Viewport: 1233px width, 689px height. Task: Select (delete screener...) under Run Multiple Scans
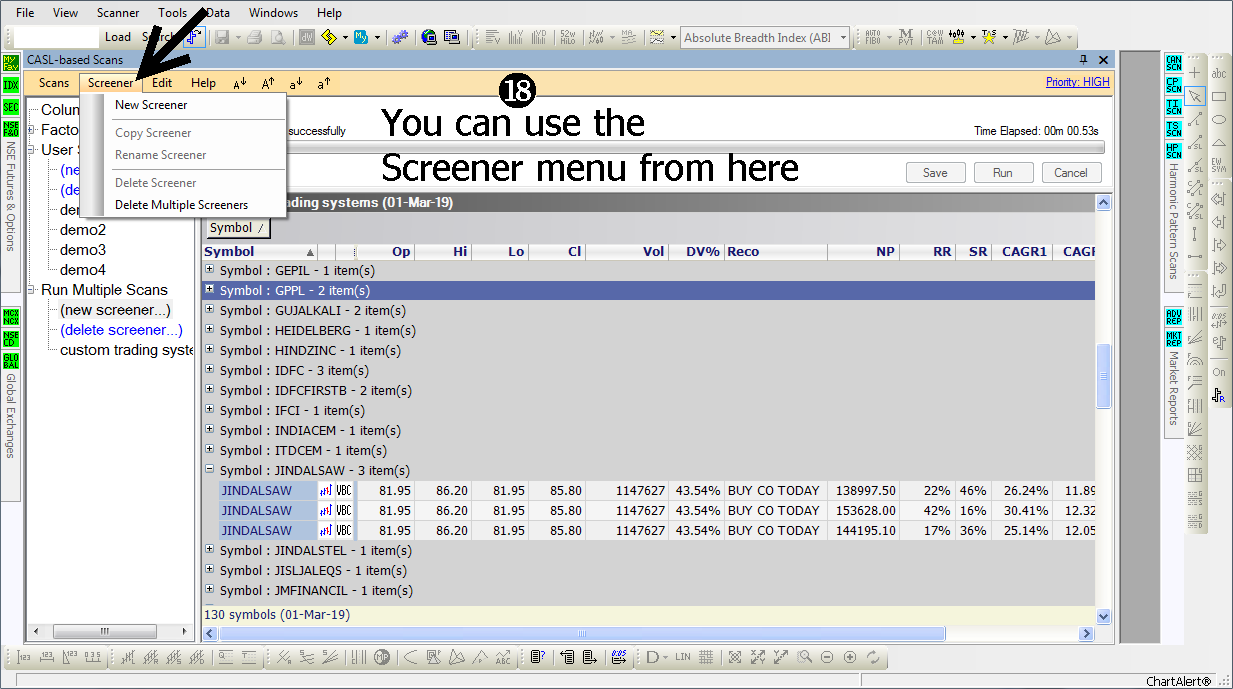[x=121, y=330]
